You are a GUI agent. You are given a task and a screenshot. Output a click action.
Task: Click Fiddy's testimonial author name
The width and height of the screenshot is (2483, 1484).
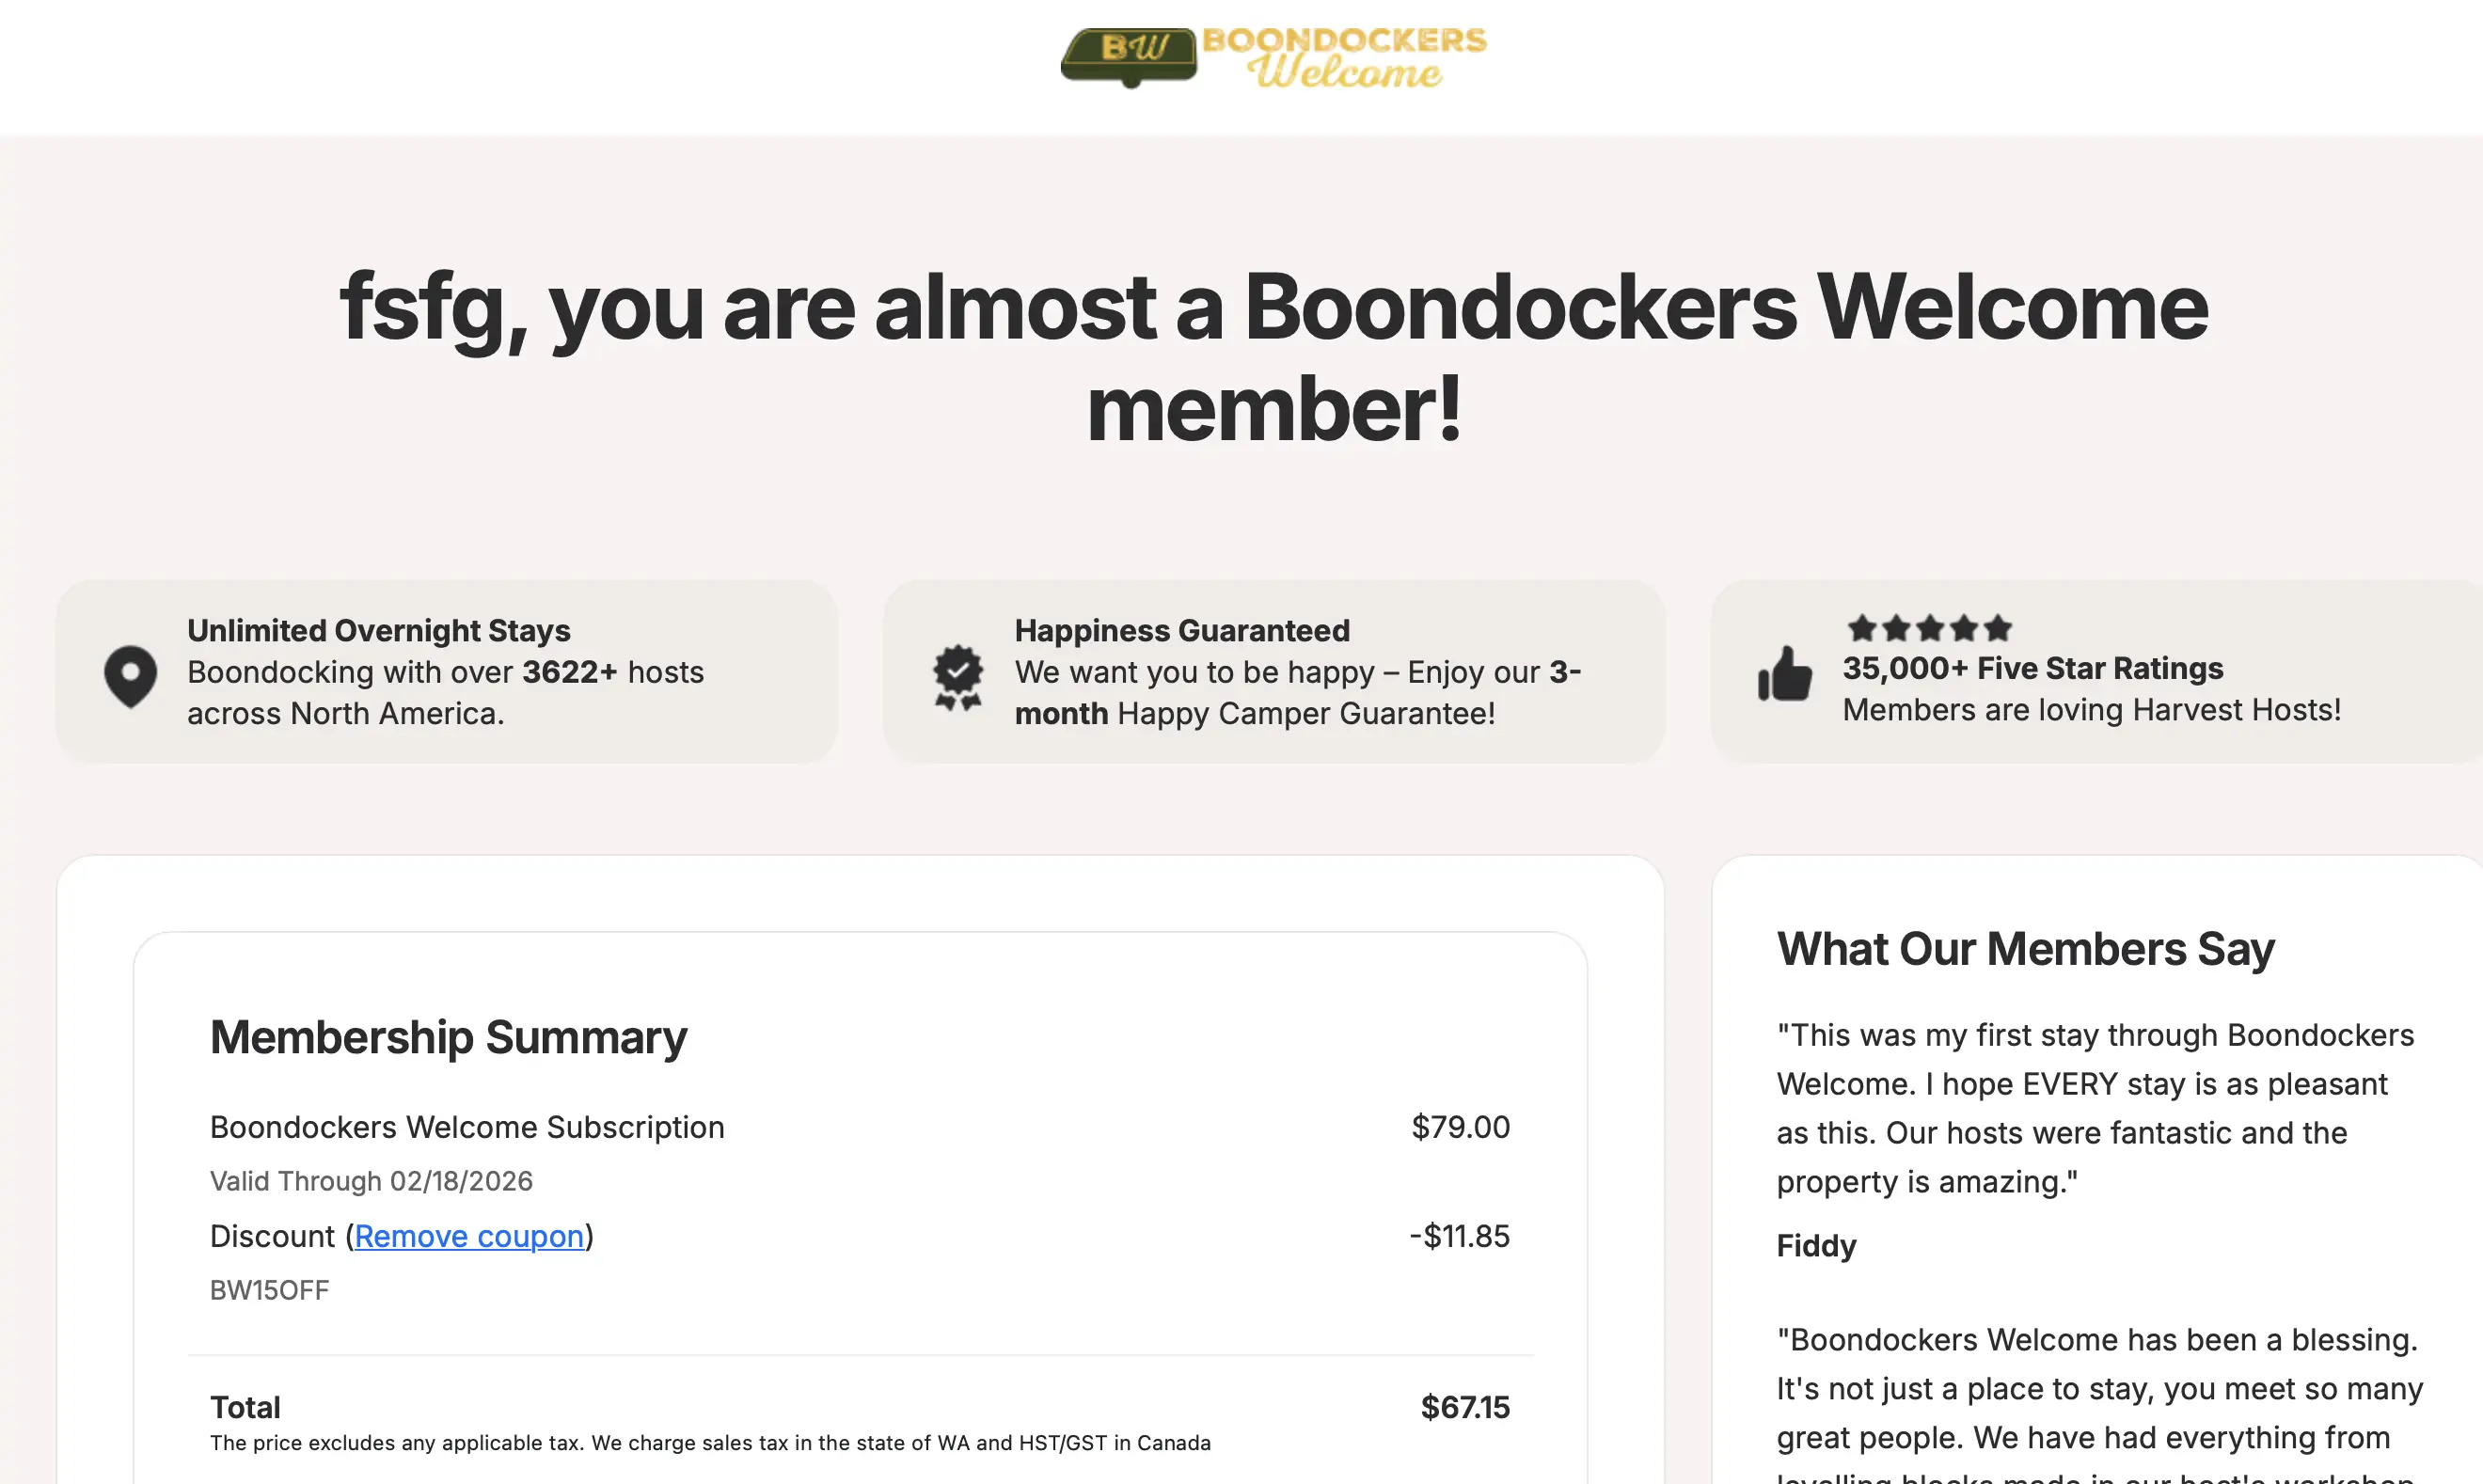point(1816,1245)
